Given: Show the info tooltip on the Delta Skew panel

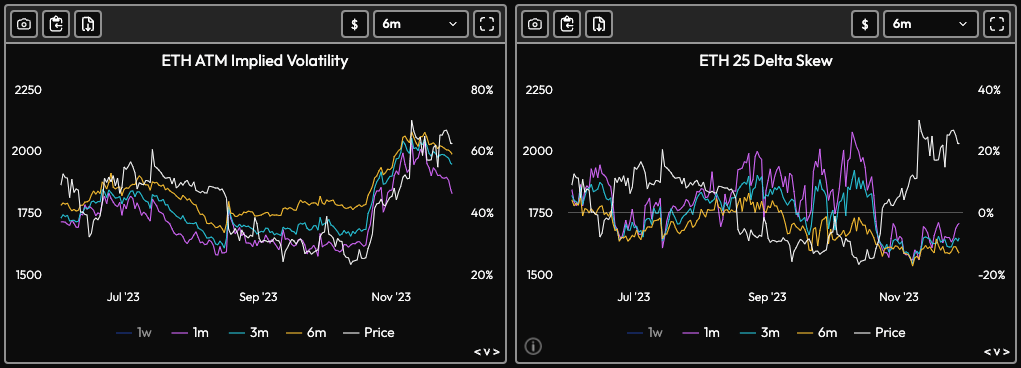Looking at the screenshot, I should (533, 346).
